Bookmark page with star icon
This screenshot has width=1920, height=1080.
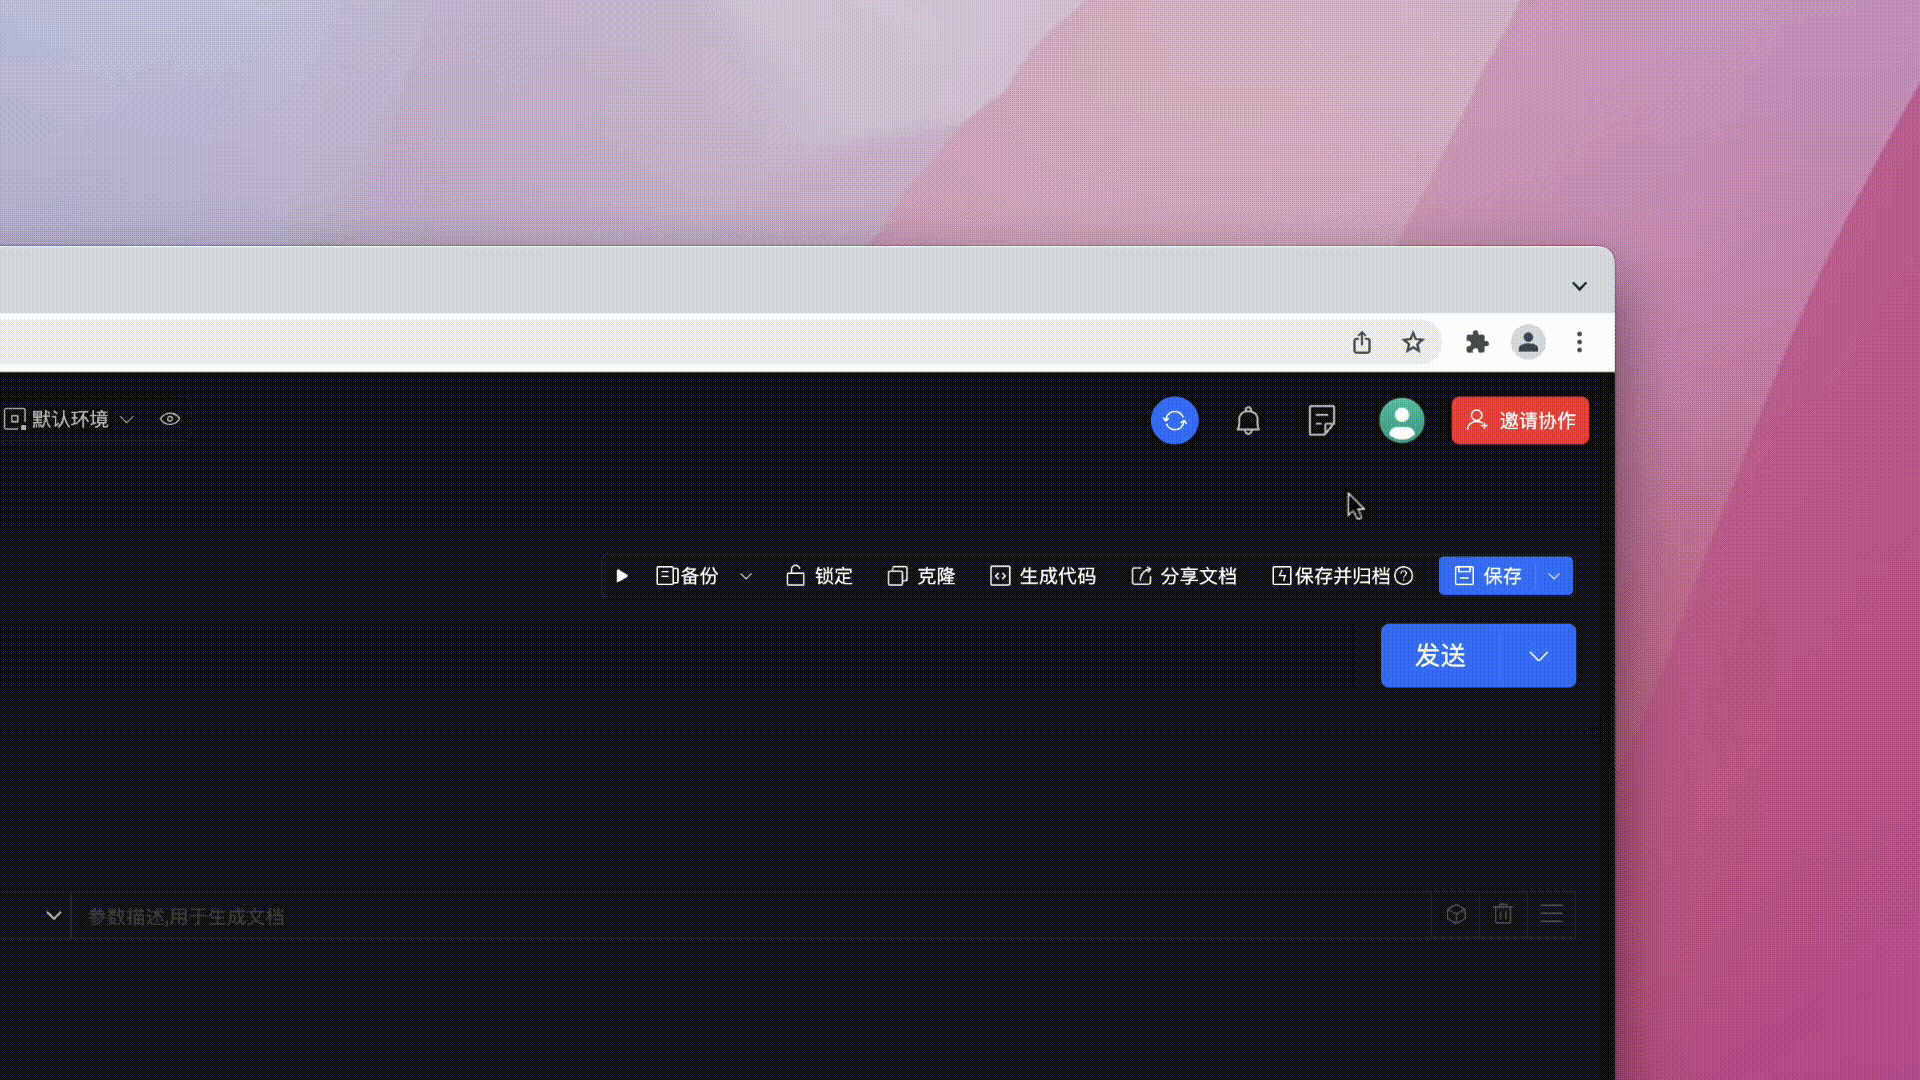coord(1412,343)
